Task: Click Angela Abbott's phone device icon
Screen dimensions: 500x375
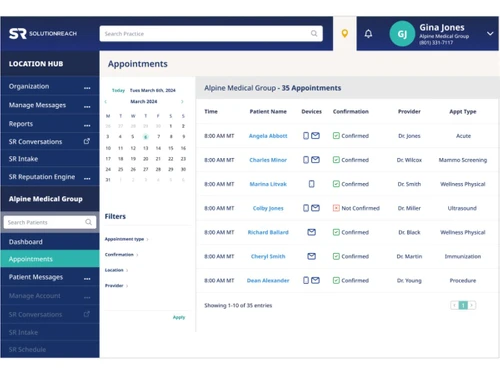Action: pyautogui.click(x=306, y=136)
